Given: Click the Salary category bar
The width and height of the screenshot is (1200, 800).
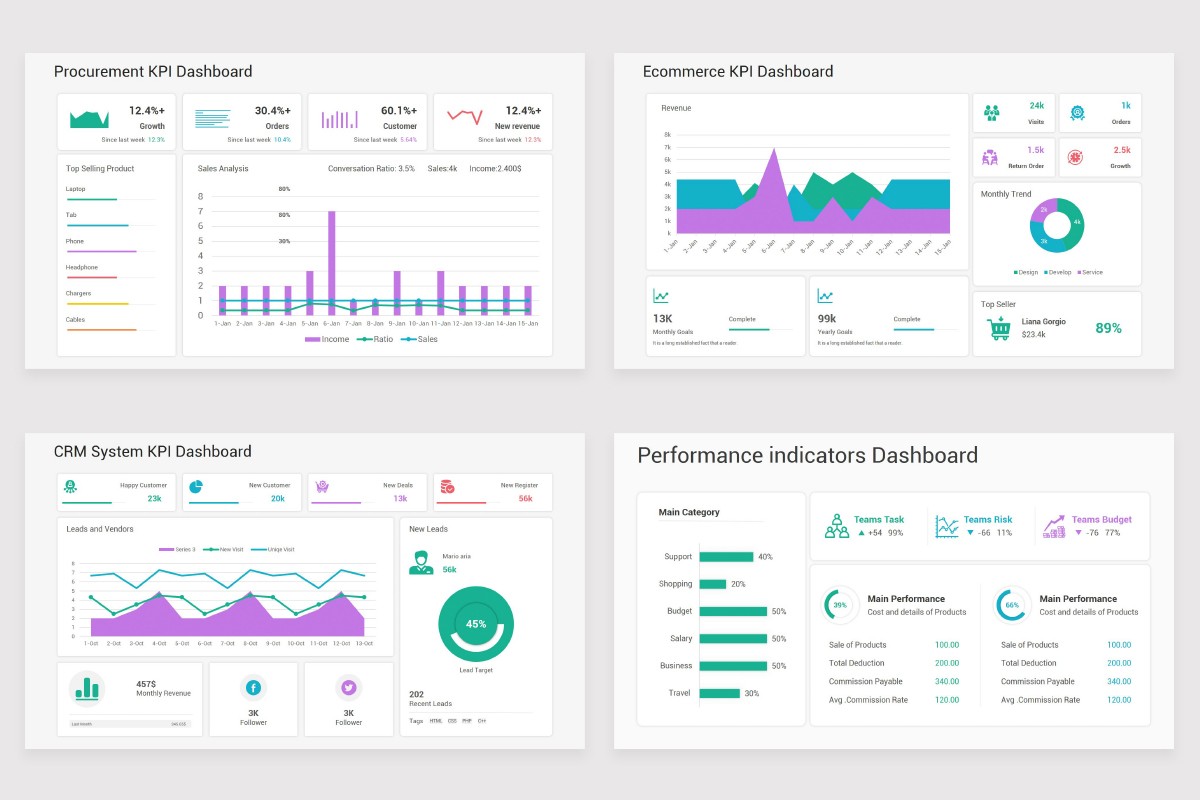Looking at the screenshot, I should click(733, 638).
